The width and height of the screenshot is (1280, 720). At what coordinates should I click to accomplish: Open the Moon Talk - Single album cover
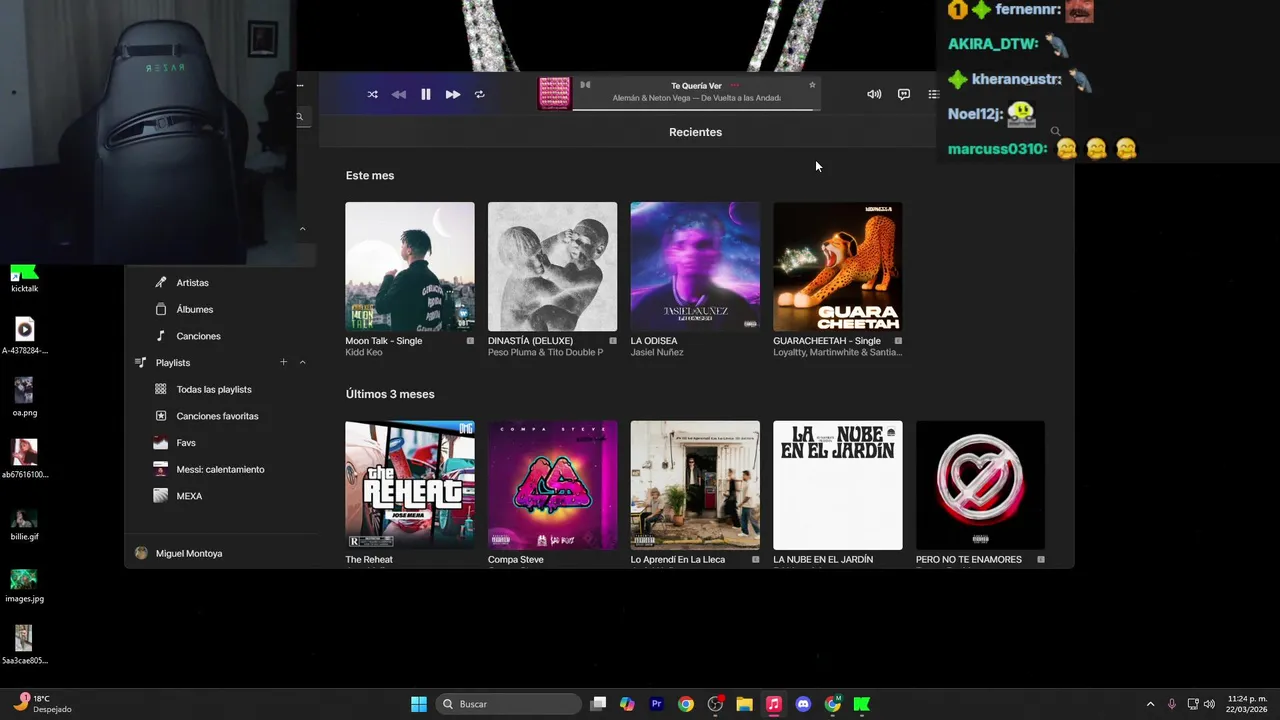coord(410,266)
